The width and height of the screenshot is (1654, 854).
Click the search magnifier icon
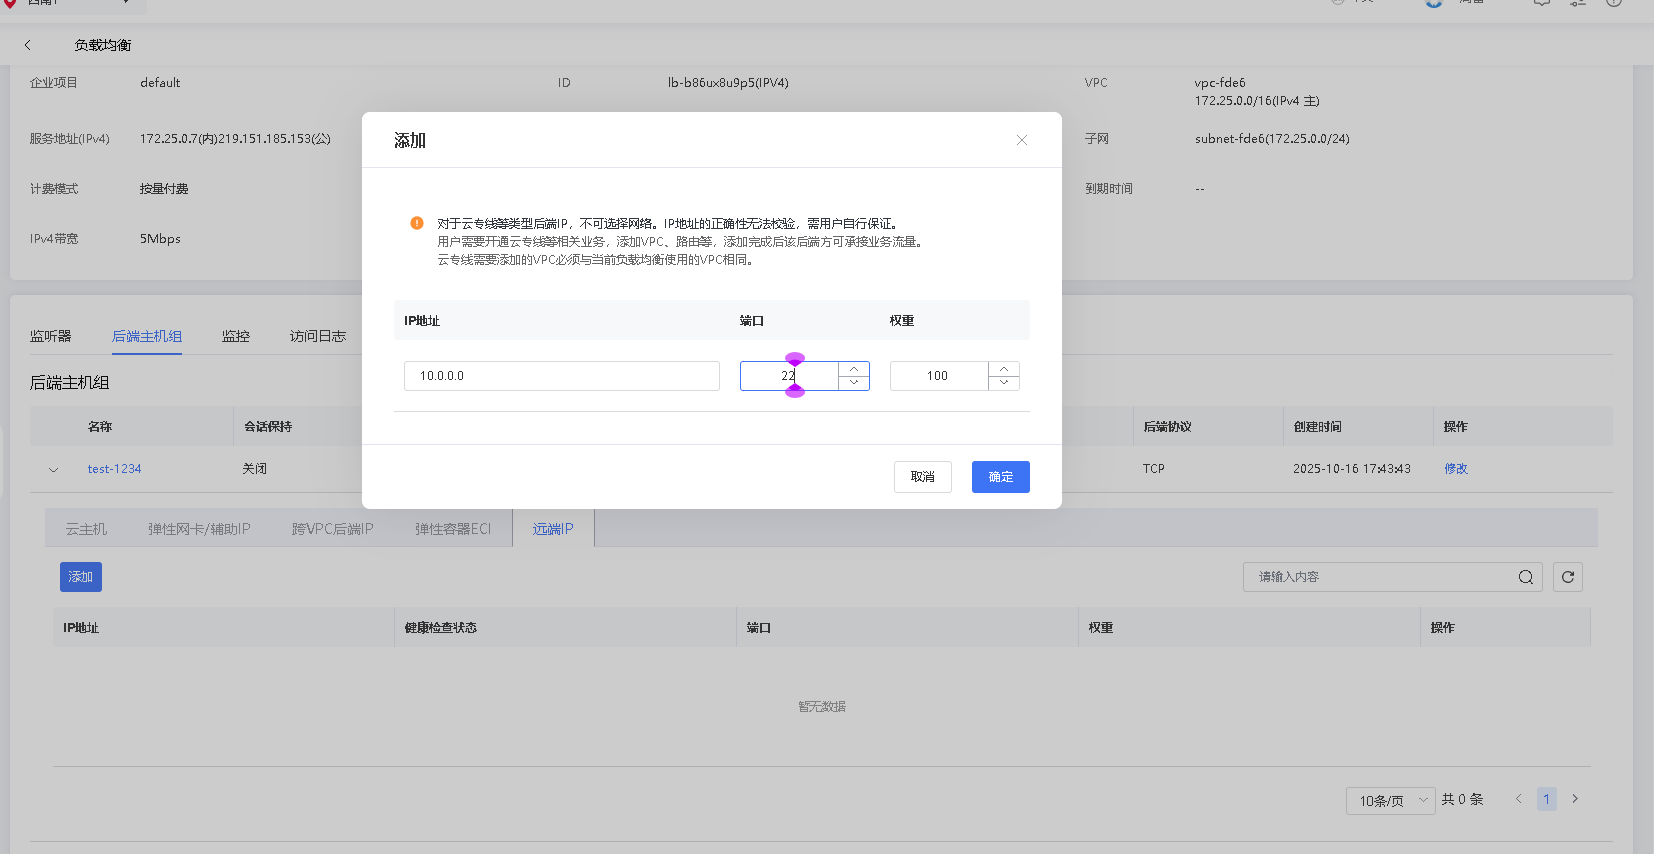[1525, 577]
